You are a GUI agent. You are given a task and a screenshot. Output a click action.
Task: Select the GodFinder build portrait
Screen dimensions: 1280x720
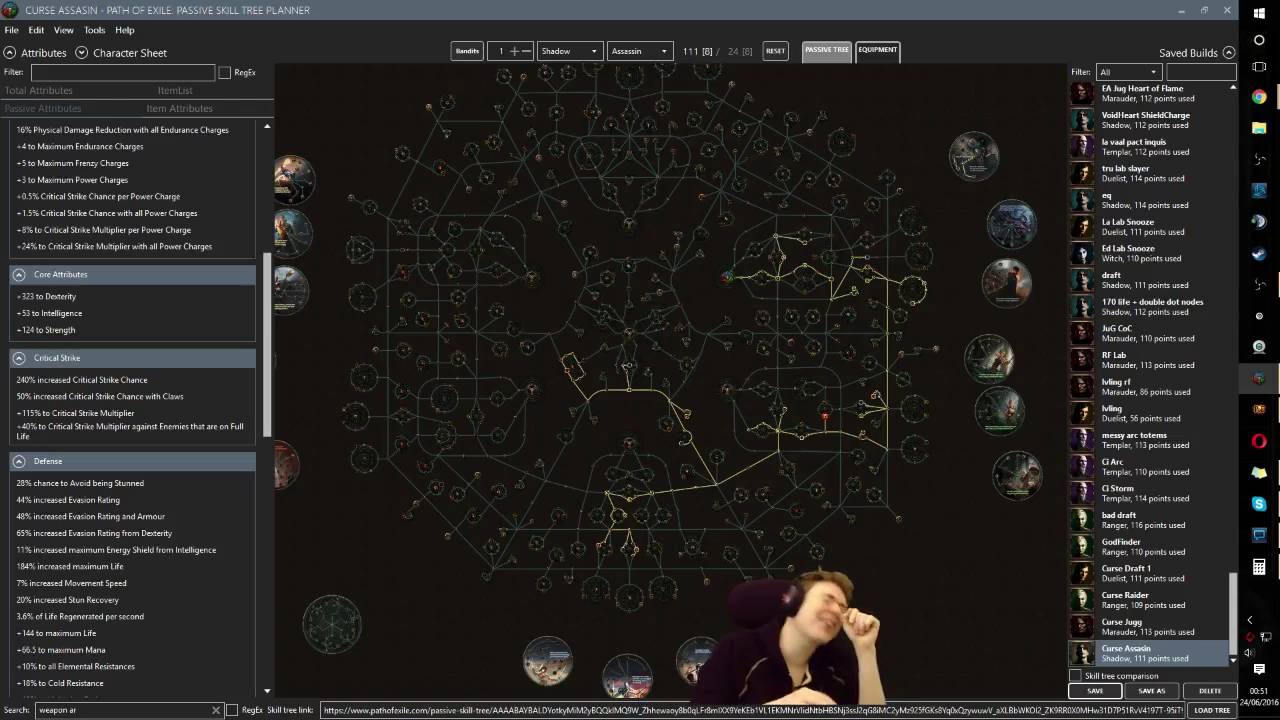click(1082, 547)
